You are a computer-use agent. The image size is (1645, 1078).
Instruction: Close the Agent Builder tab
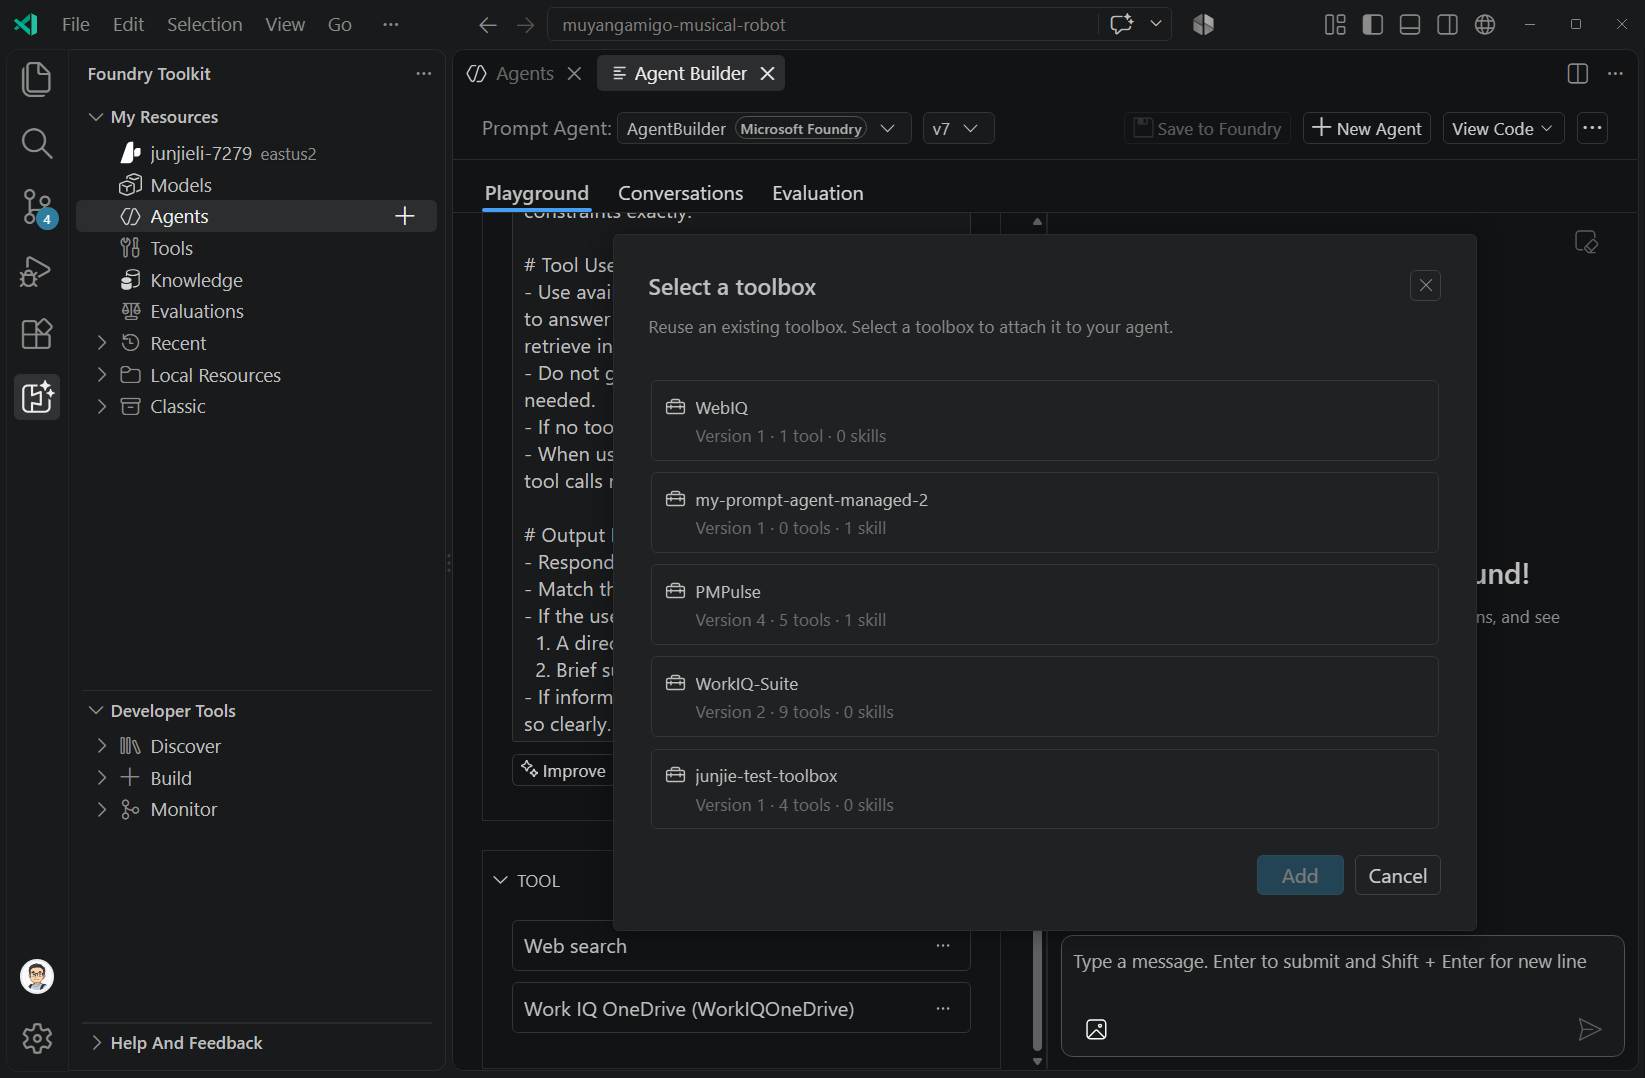768,73
